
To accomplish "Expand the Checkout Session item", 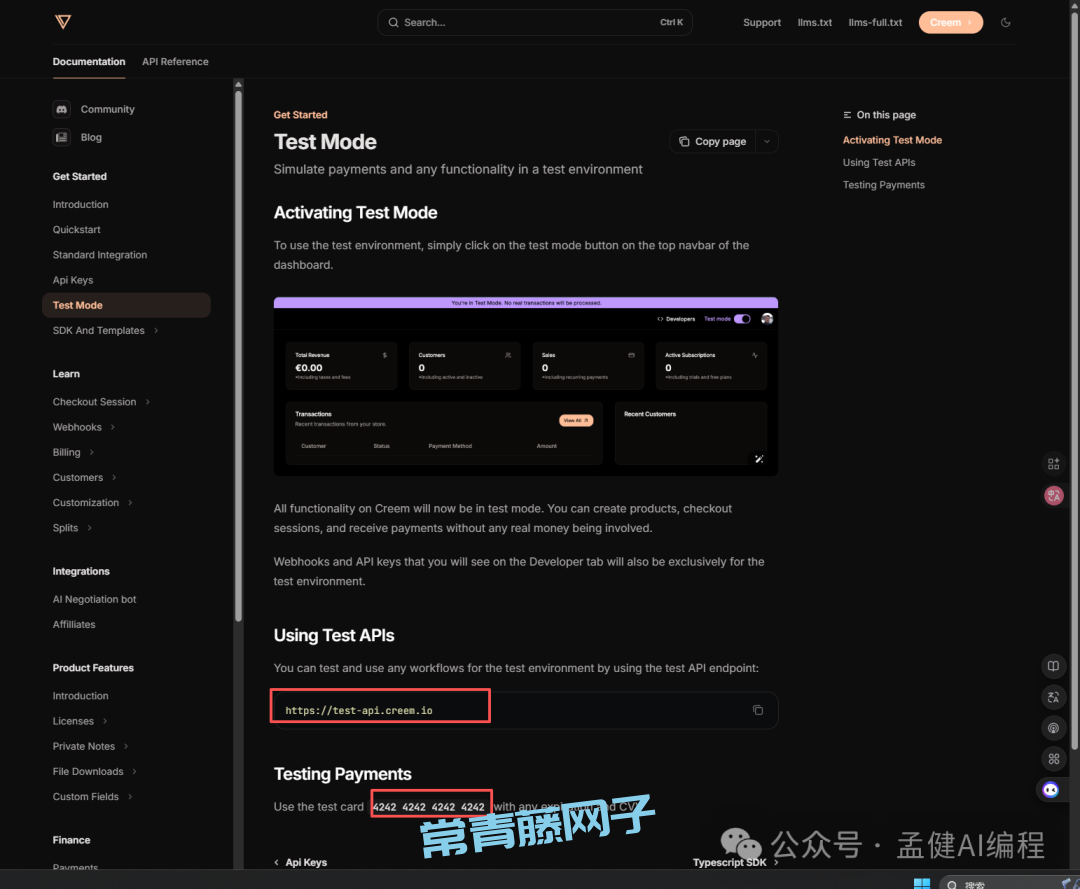I will 148,402.
